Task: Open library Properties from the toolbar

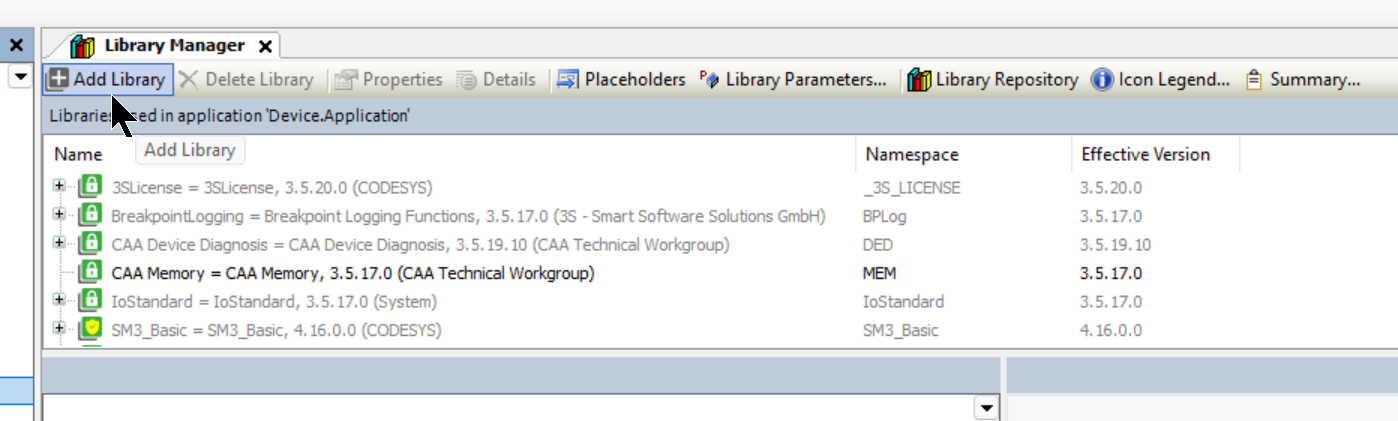Action: click(389, 79)
